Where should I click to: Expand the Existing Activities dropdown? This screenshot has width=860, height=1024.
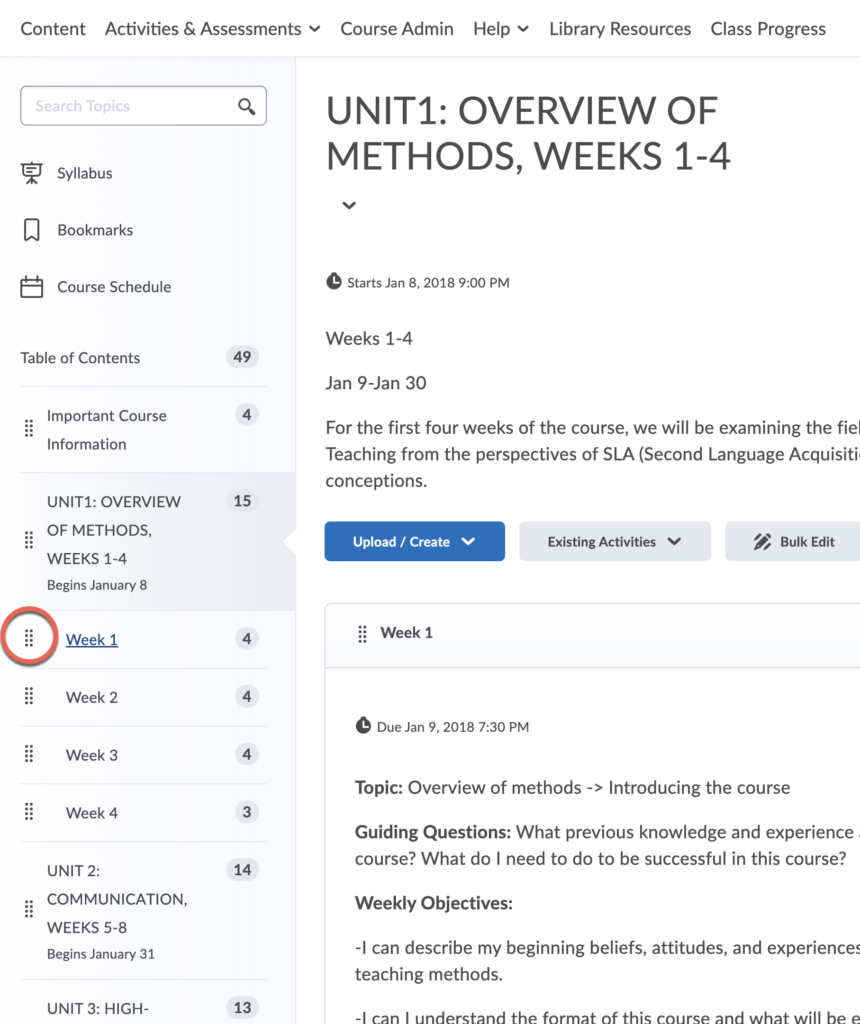tap(614, 542)
